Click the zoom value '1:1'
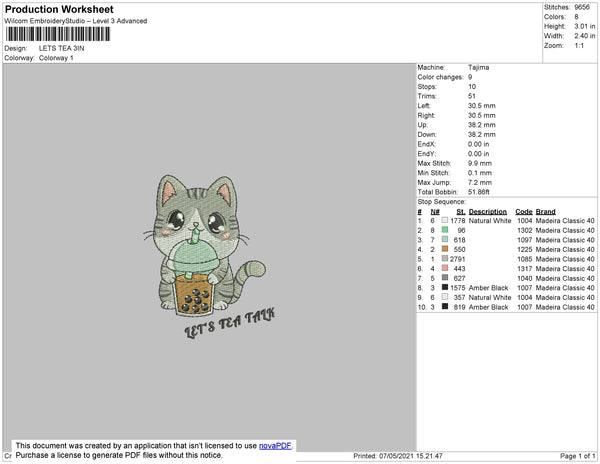 (579, 46)
